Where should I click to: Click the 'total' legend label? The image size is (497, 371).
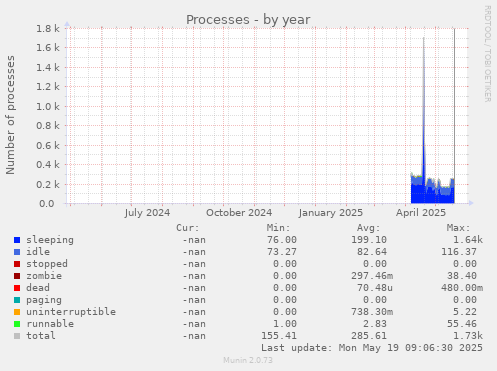point(41,336)
